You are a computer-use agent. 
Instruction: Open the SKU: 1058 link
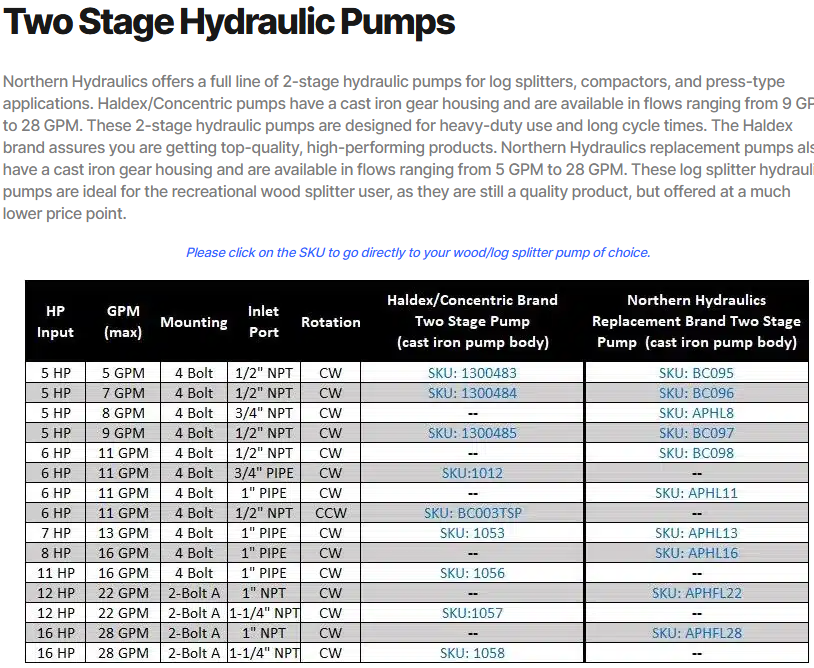[472, 653]
